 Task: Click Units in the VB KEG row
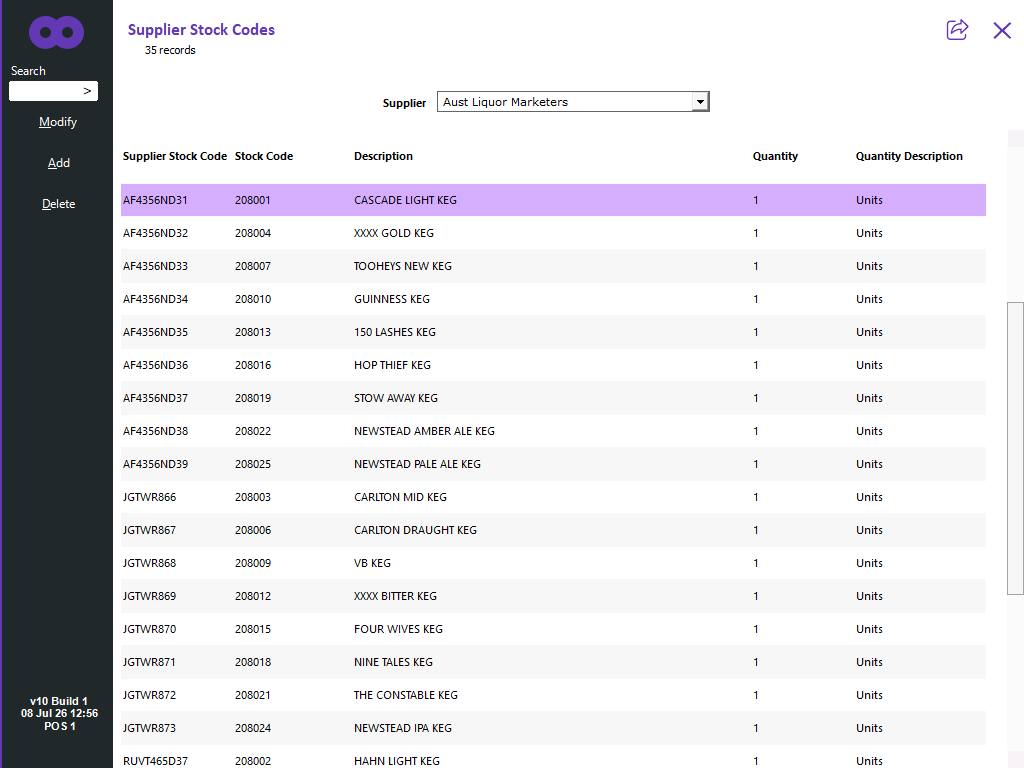coord(869,563)
